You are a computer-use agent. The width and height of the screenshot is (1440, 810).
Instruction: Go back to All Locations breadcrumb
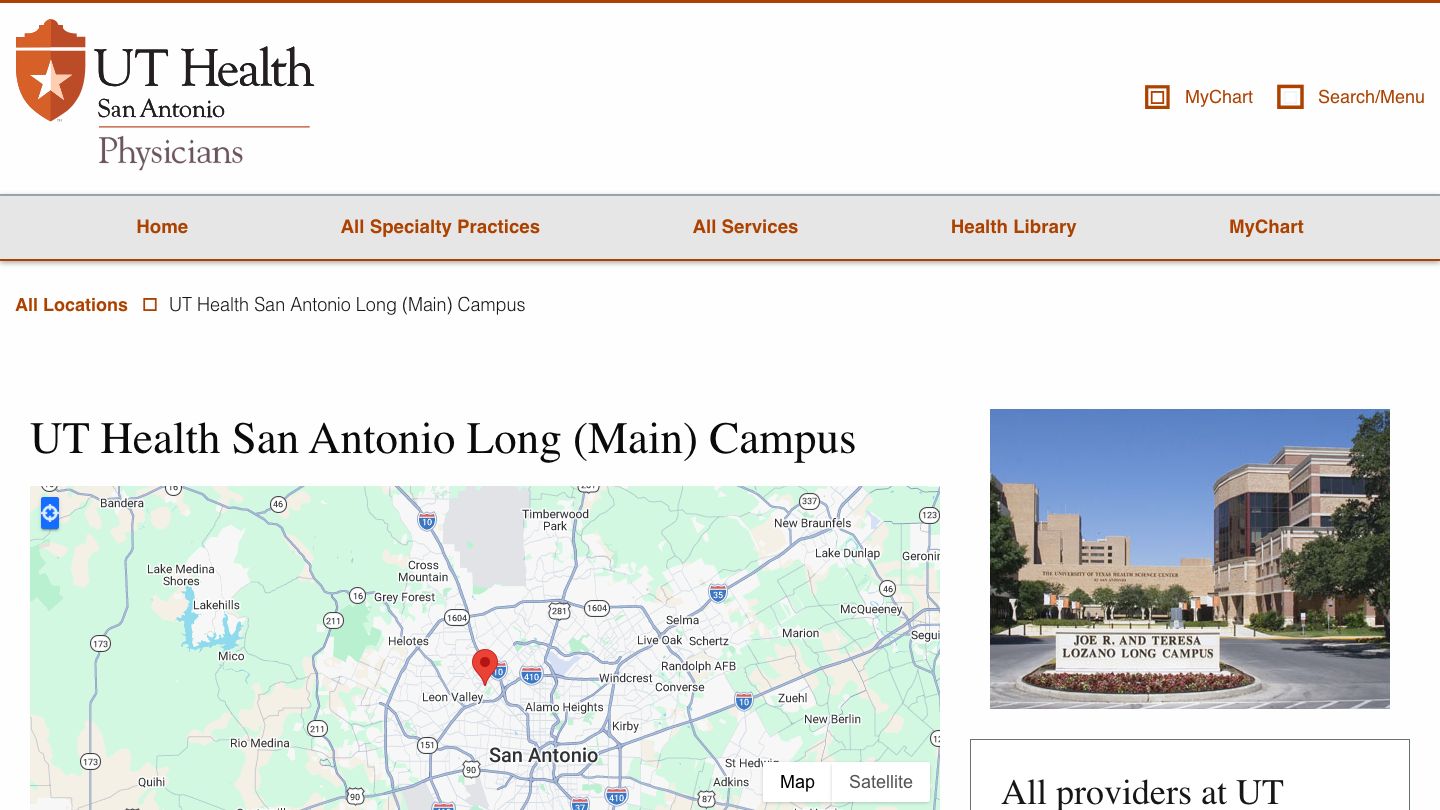click(71, 304)
